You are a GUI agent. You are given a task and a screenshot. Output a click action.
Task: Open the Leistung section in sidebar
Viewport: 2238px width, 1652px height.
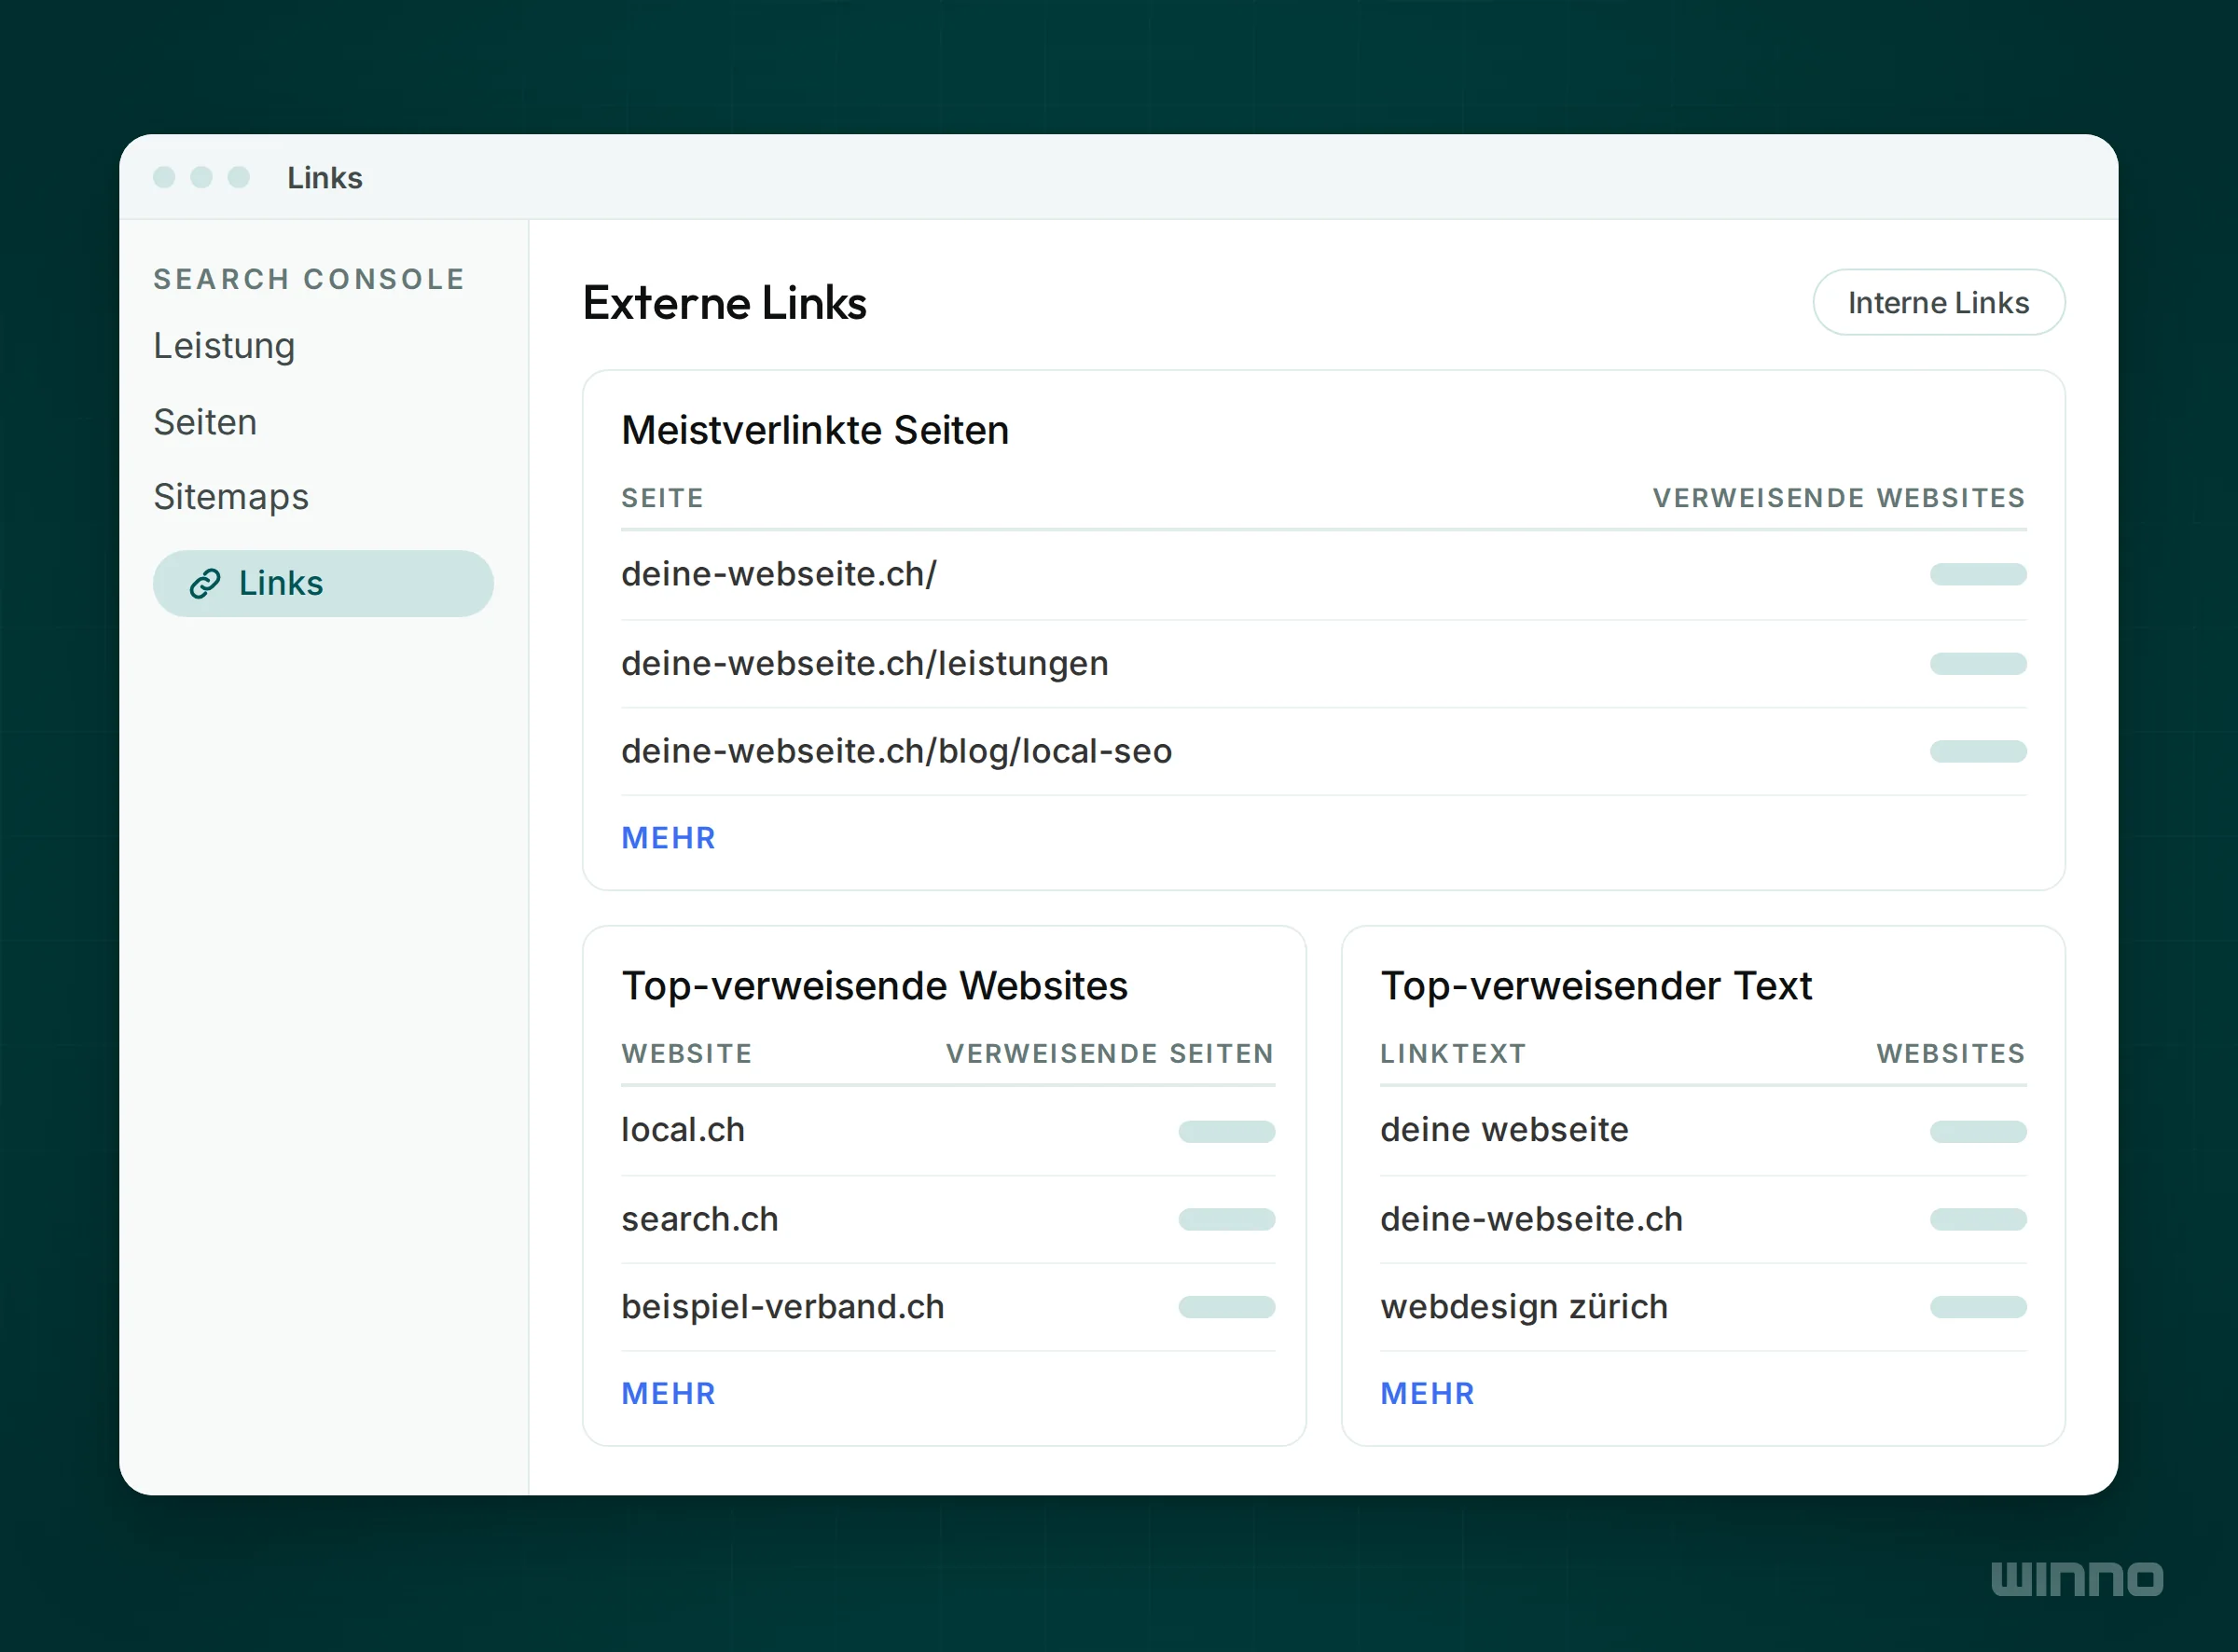coord(224,346)
